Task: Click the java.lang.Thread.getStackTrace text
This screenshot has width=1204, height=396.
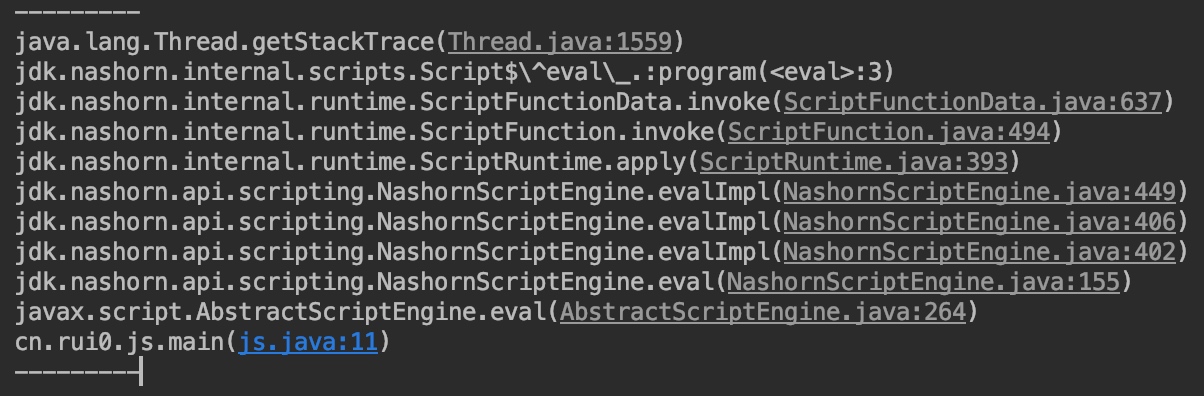Action: pyautogui.click(x=225, y=43)
